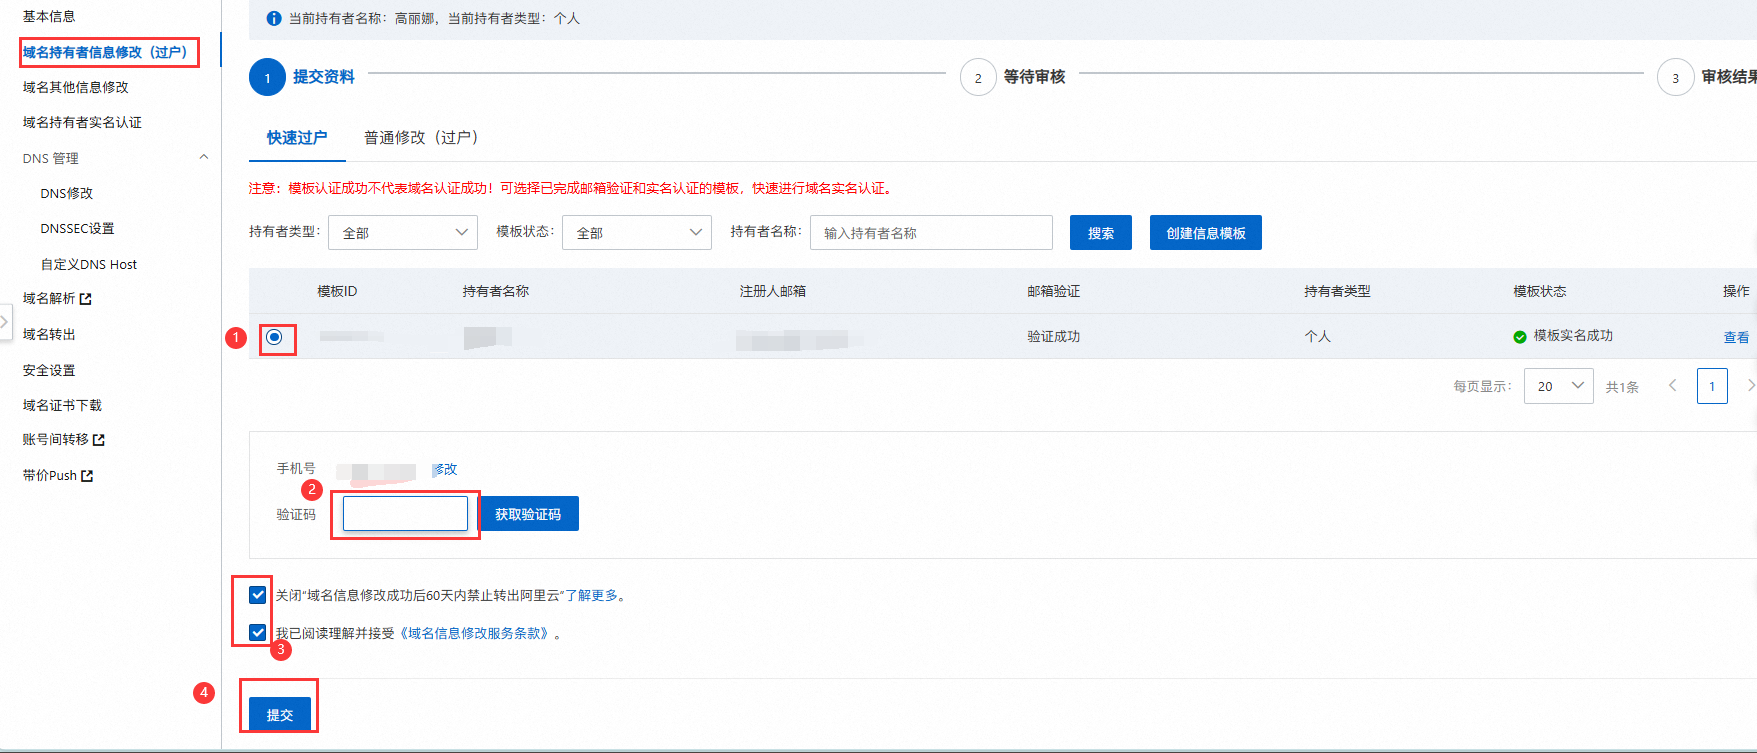
Task: Open 基本信息 in the sidebar
Action: [x=49, y=16]
